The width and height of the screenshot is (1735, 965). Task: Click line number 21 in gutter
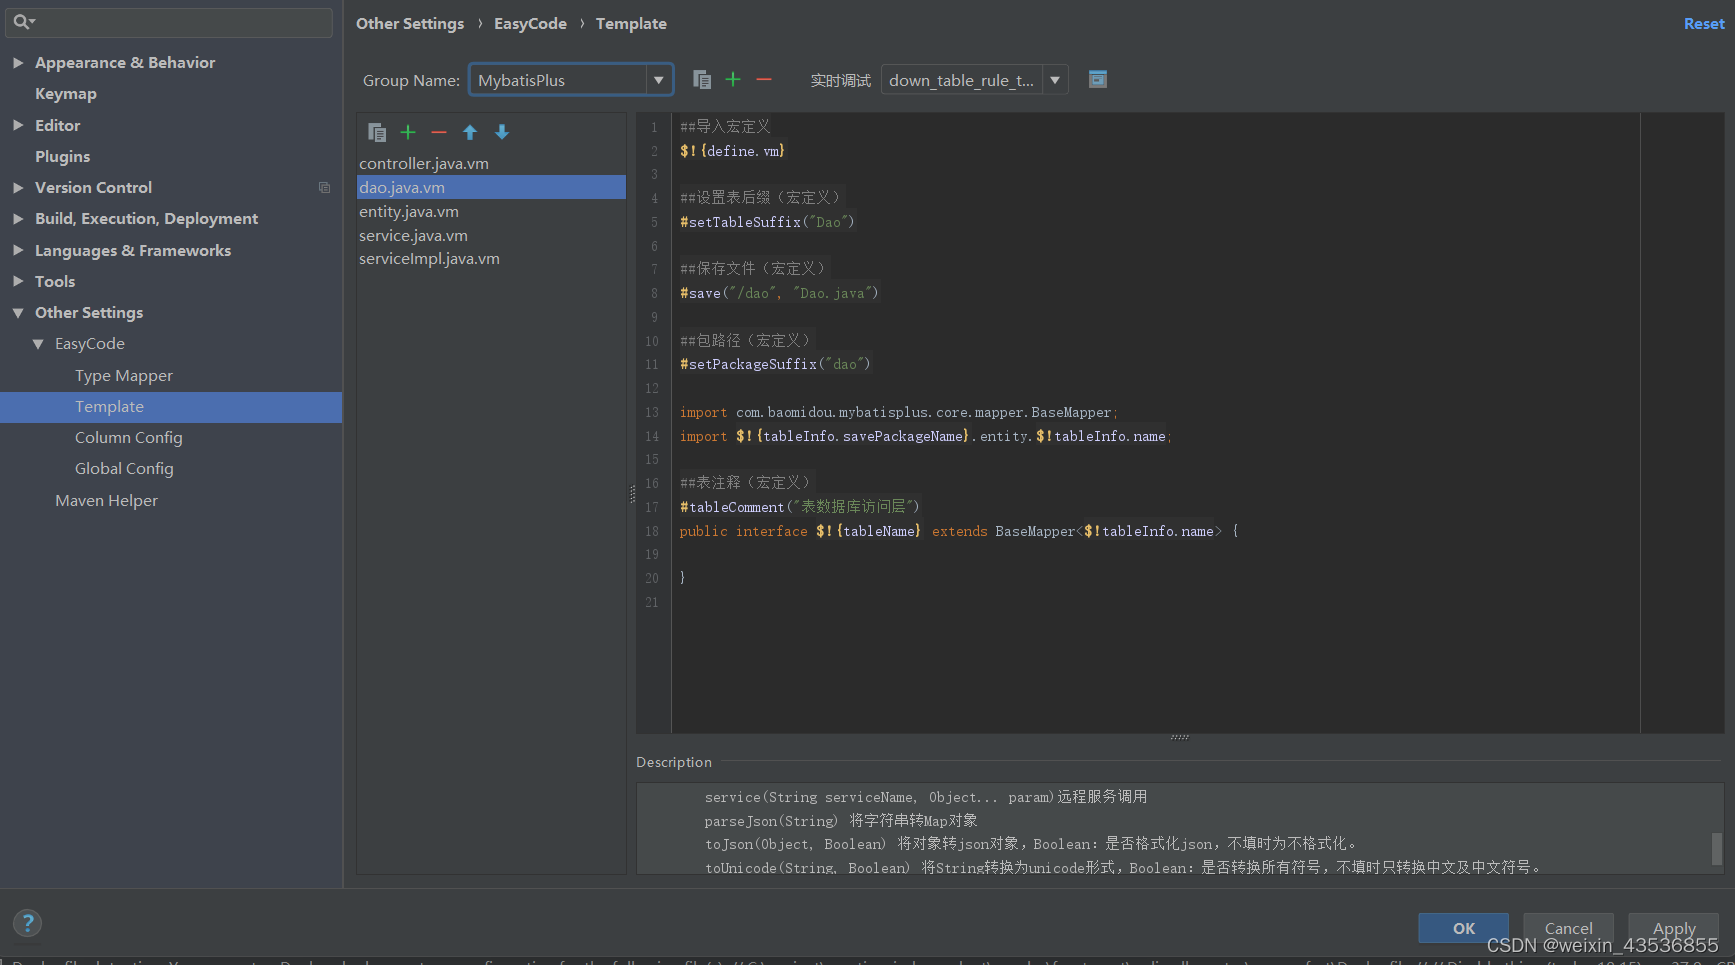652,602
